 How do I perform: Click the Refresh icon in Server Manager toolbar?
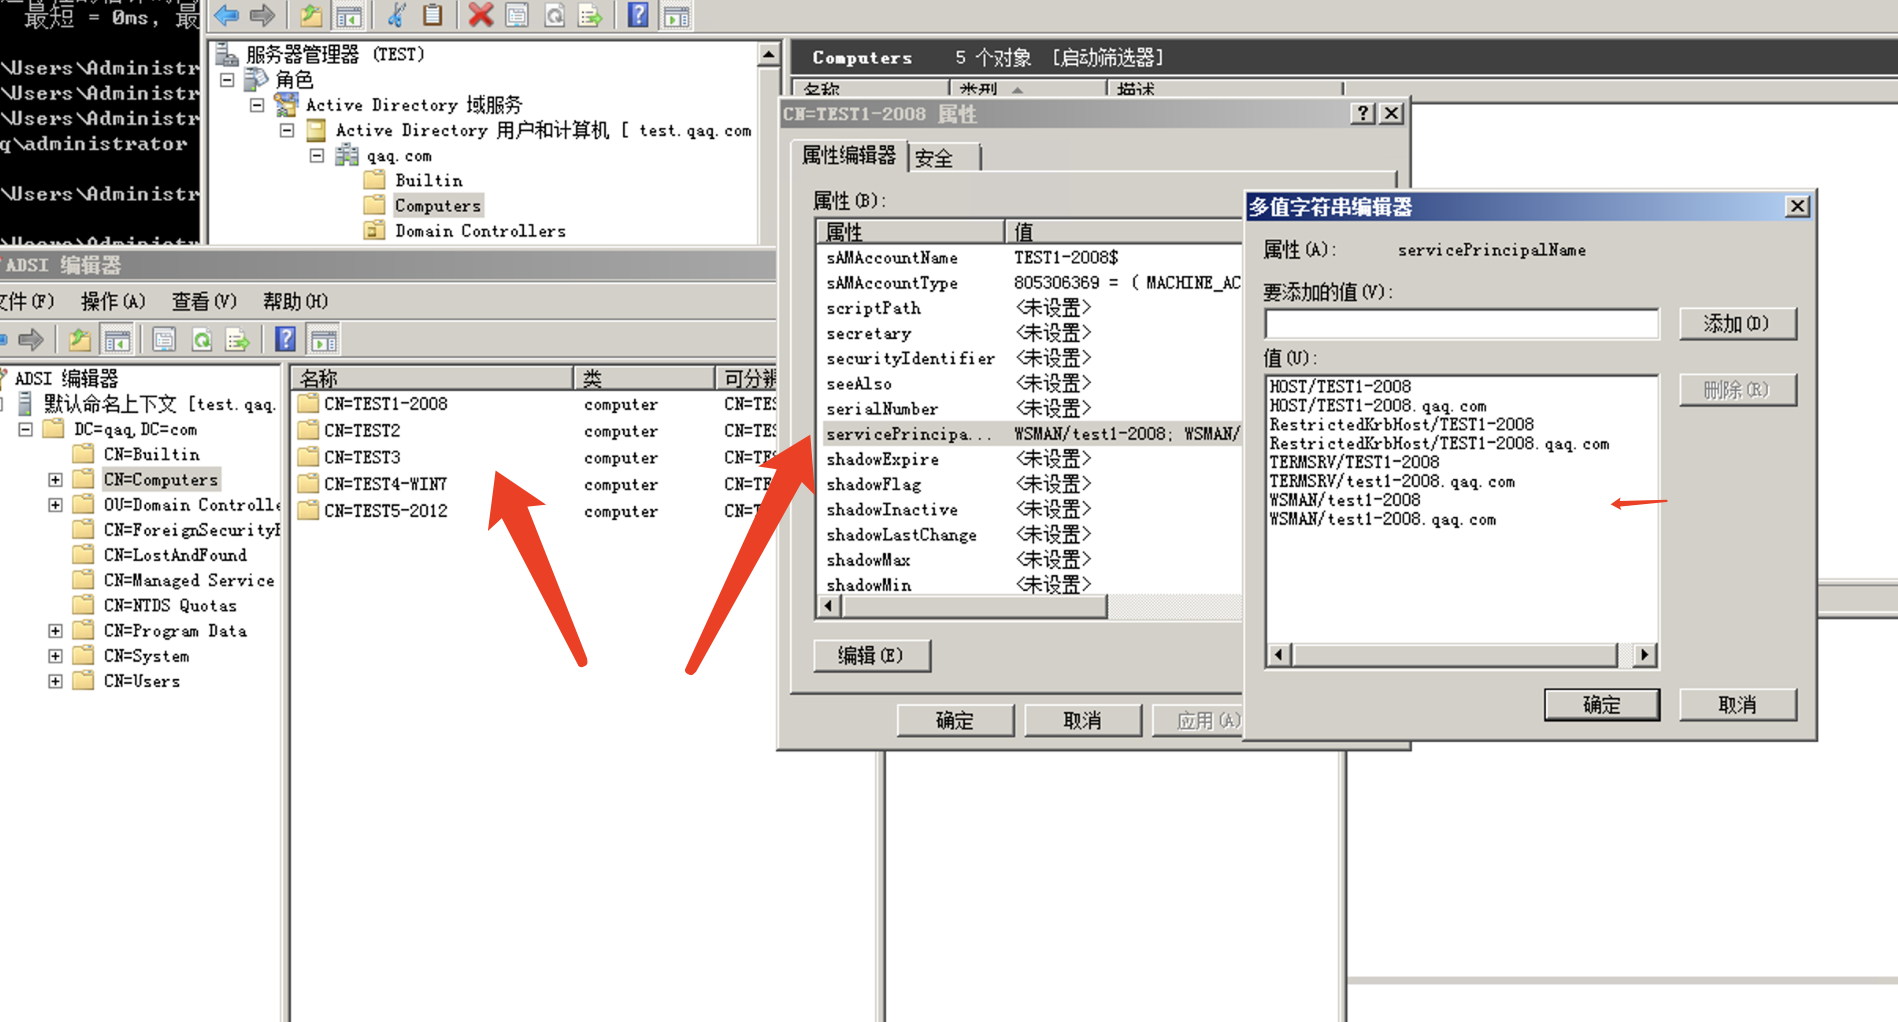point(554,16)
